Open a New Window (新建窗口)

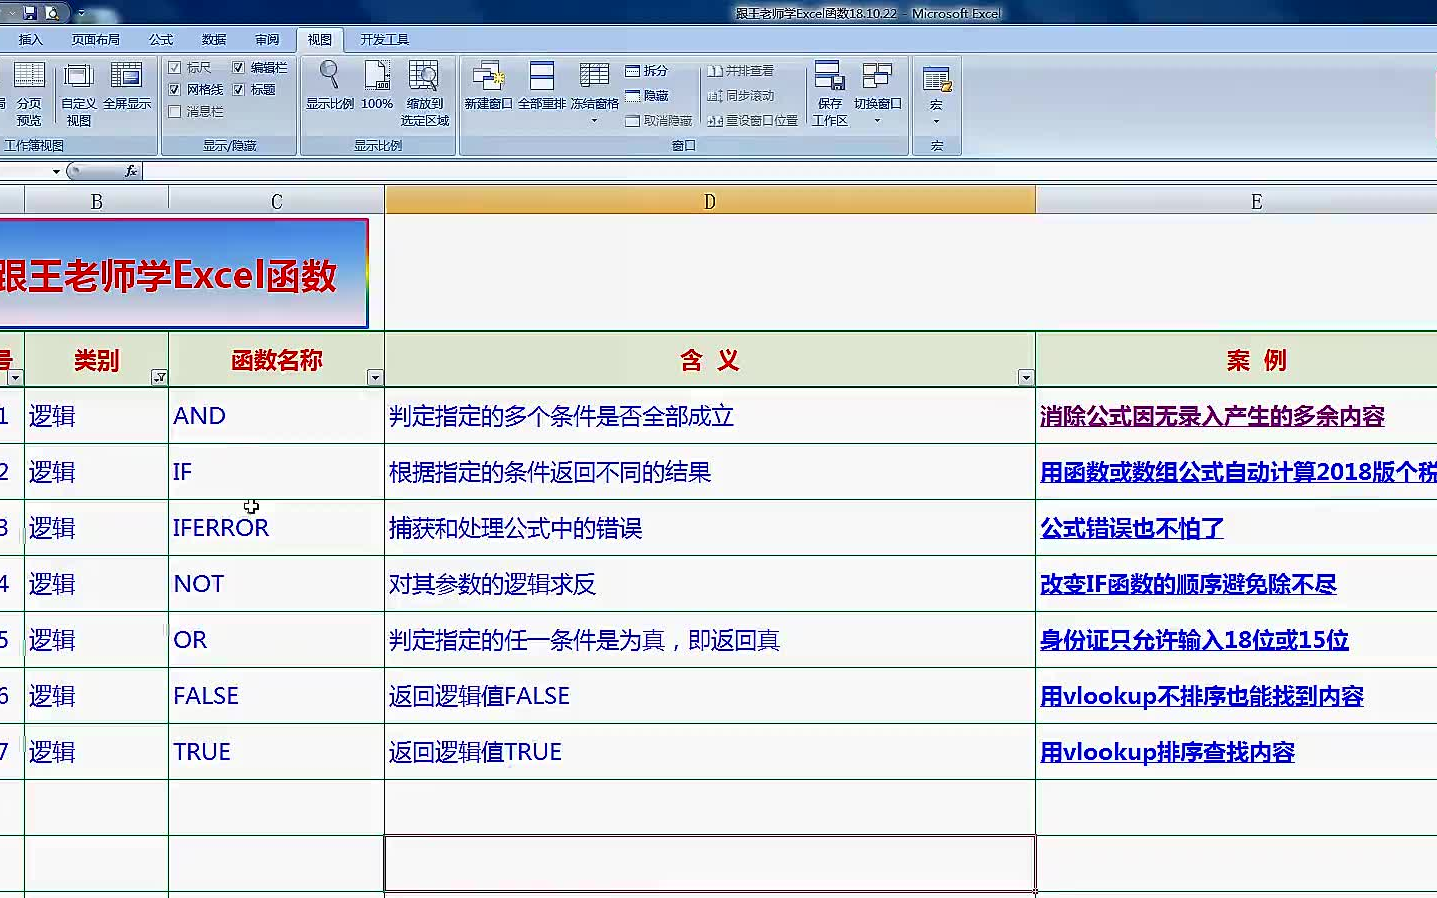[x=488, y=86]
